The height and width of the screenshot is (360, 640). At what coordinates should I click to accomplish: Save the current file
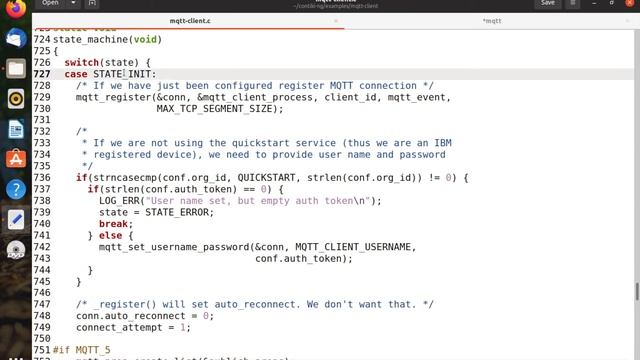coord(548,3)
